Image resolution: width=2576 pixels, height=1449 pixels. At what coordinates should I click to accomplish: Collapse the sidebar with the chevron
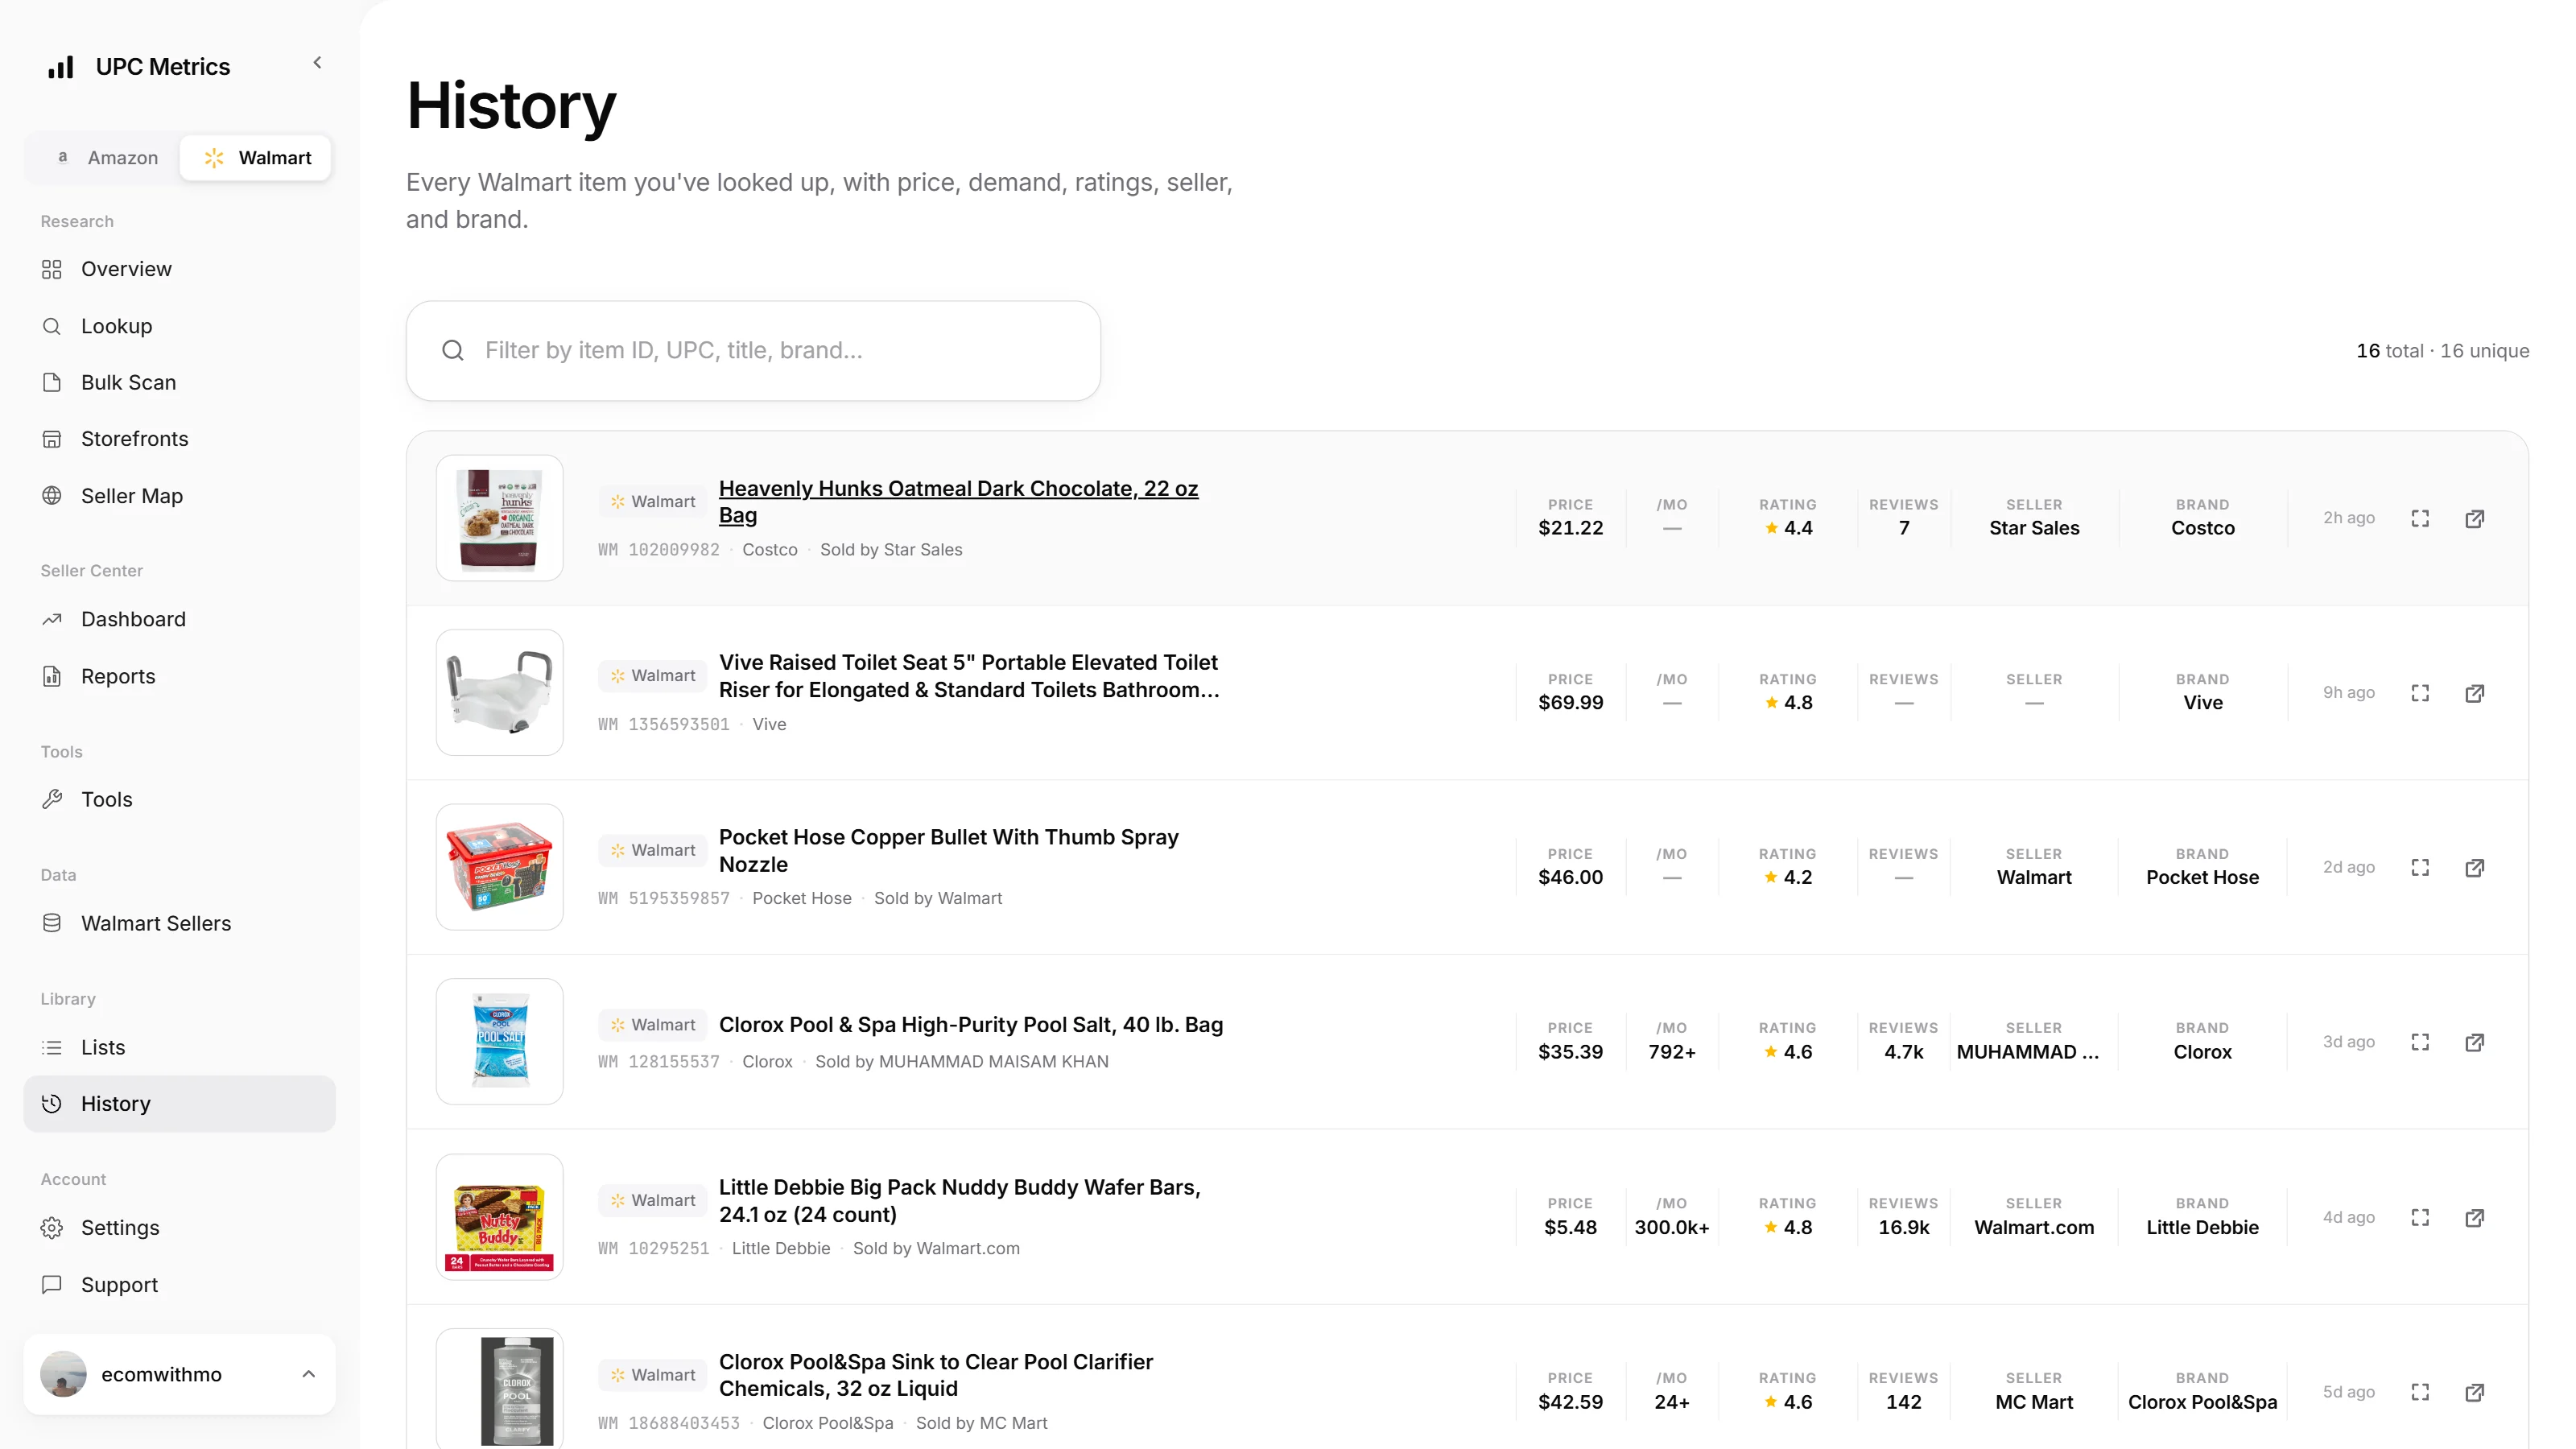[317, 63]
